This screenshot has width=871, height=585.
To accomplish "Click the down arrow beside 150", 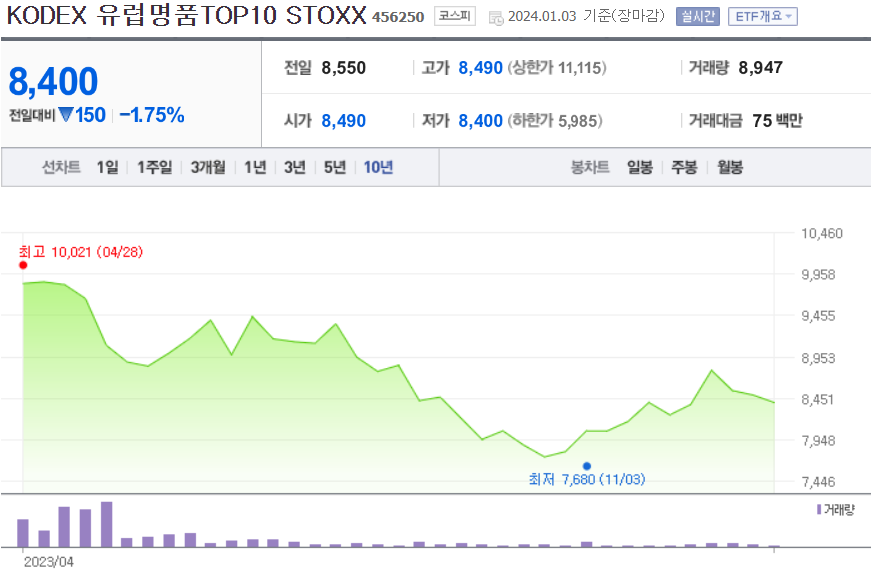I will (66, 115).
